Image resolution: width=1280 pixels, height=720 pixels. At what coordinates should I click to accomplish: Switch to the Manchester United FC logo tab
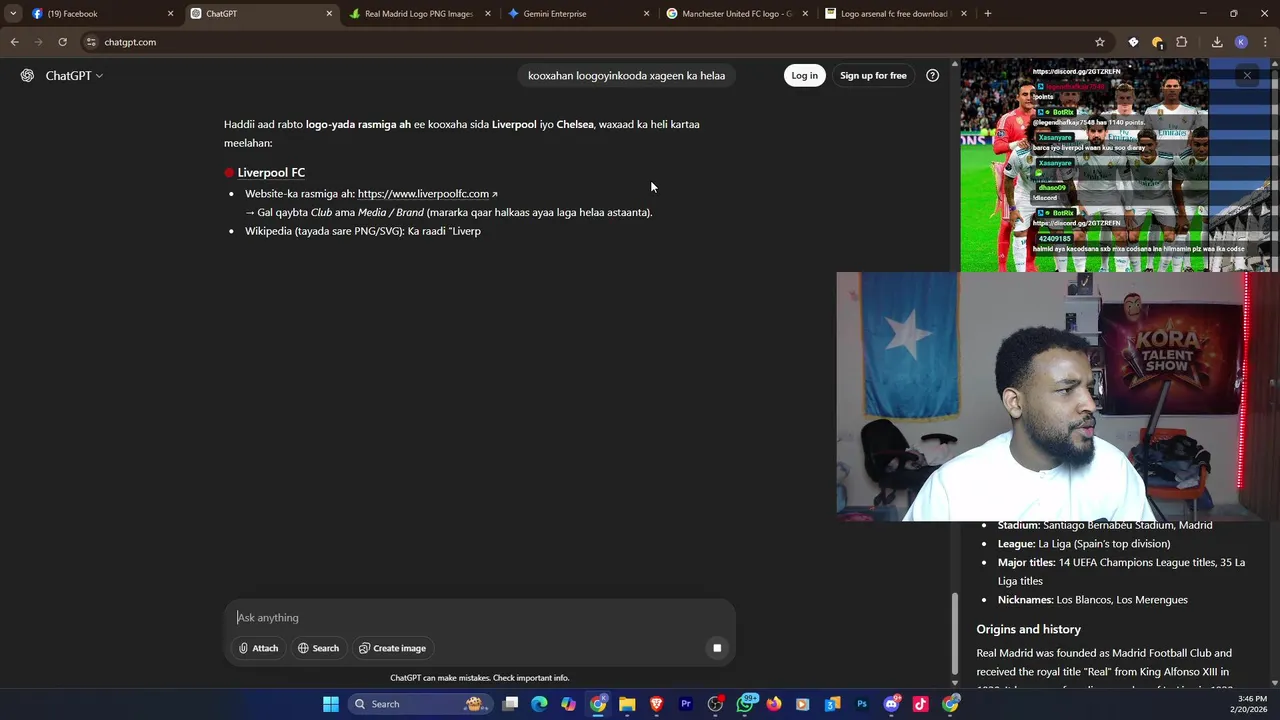[x=736, y=14]
